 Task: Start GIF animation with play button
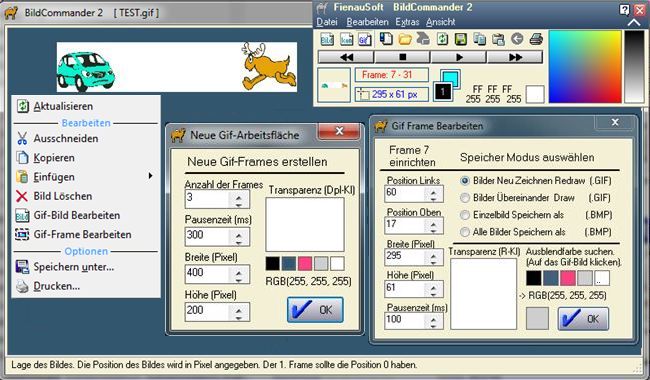(459, 57)
